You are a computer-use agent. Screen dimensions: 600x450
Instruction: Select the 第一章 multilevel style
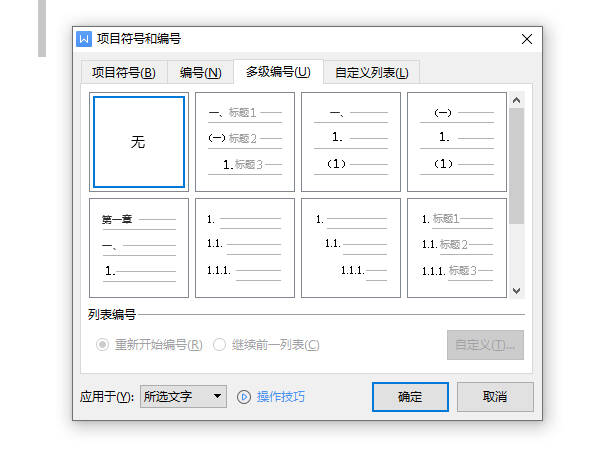139,248
